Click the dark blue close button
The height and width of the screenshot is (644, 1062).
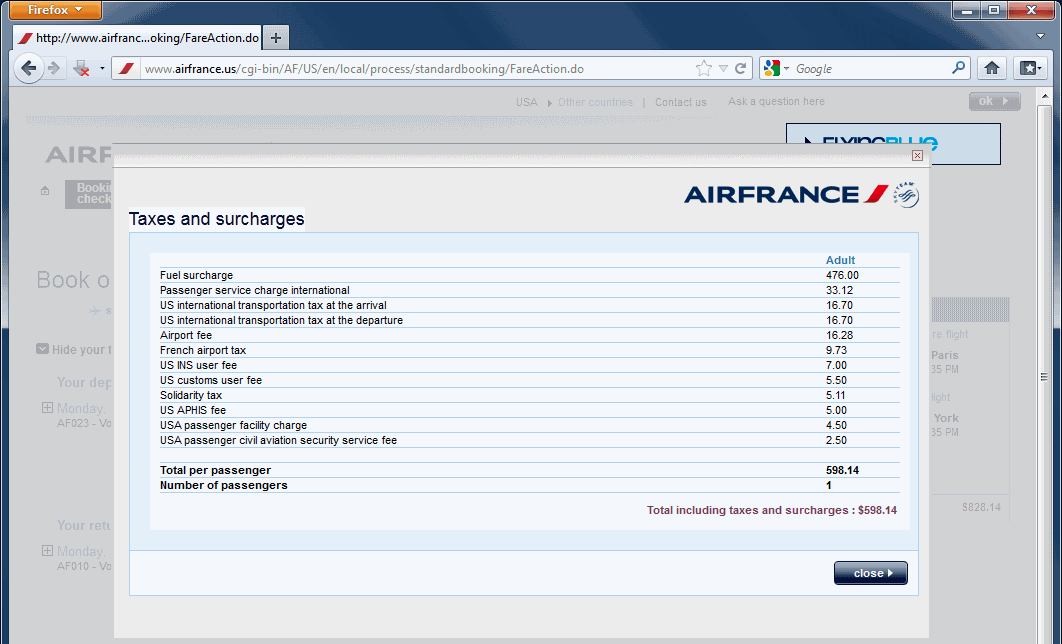[x=870, y=573]
